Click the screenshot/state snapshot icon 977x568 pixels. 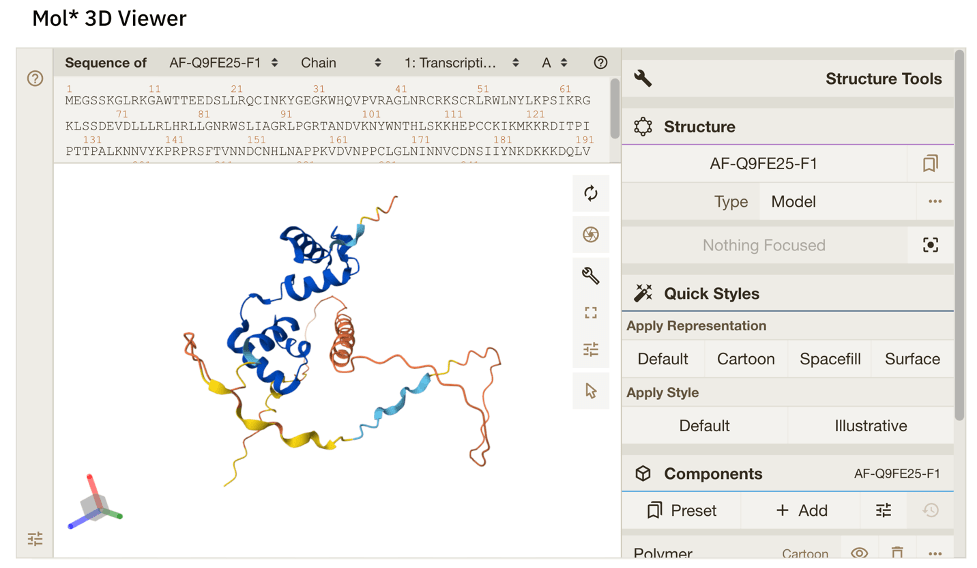tap(590, 235)
